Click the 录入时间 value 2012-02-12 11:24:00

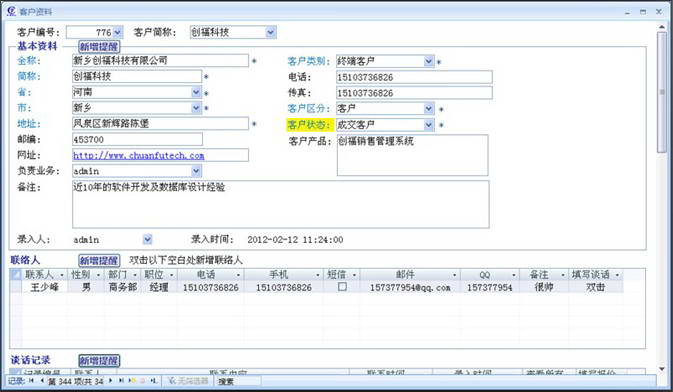pyautogui.click(x=295, y=240)
